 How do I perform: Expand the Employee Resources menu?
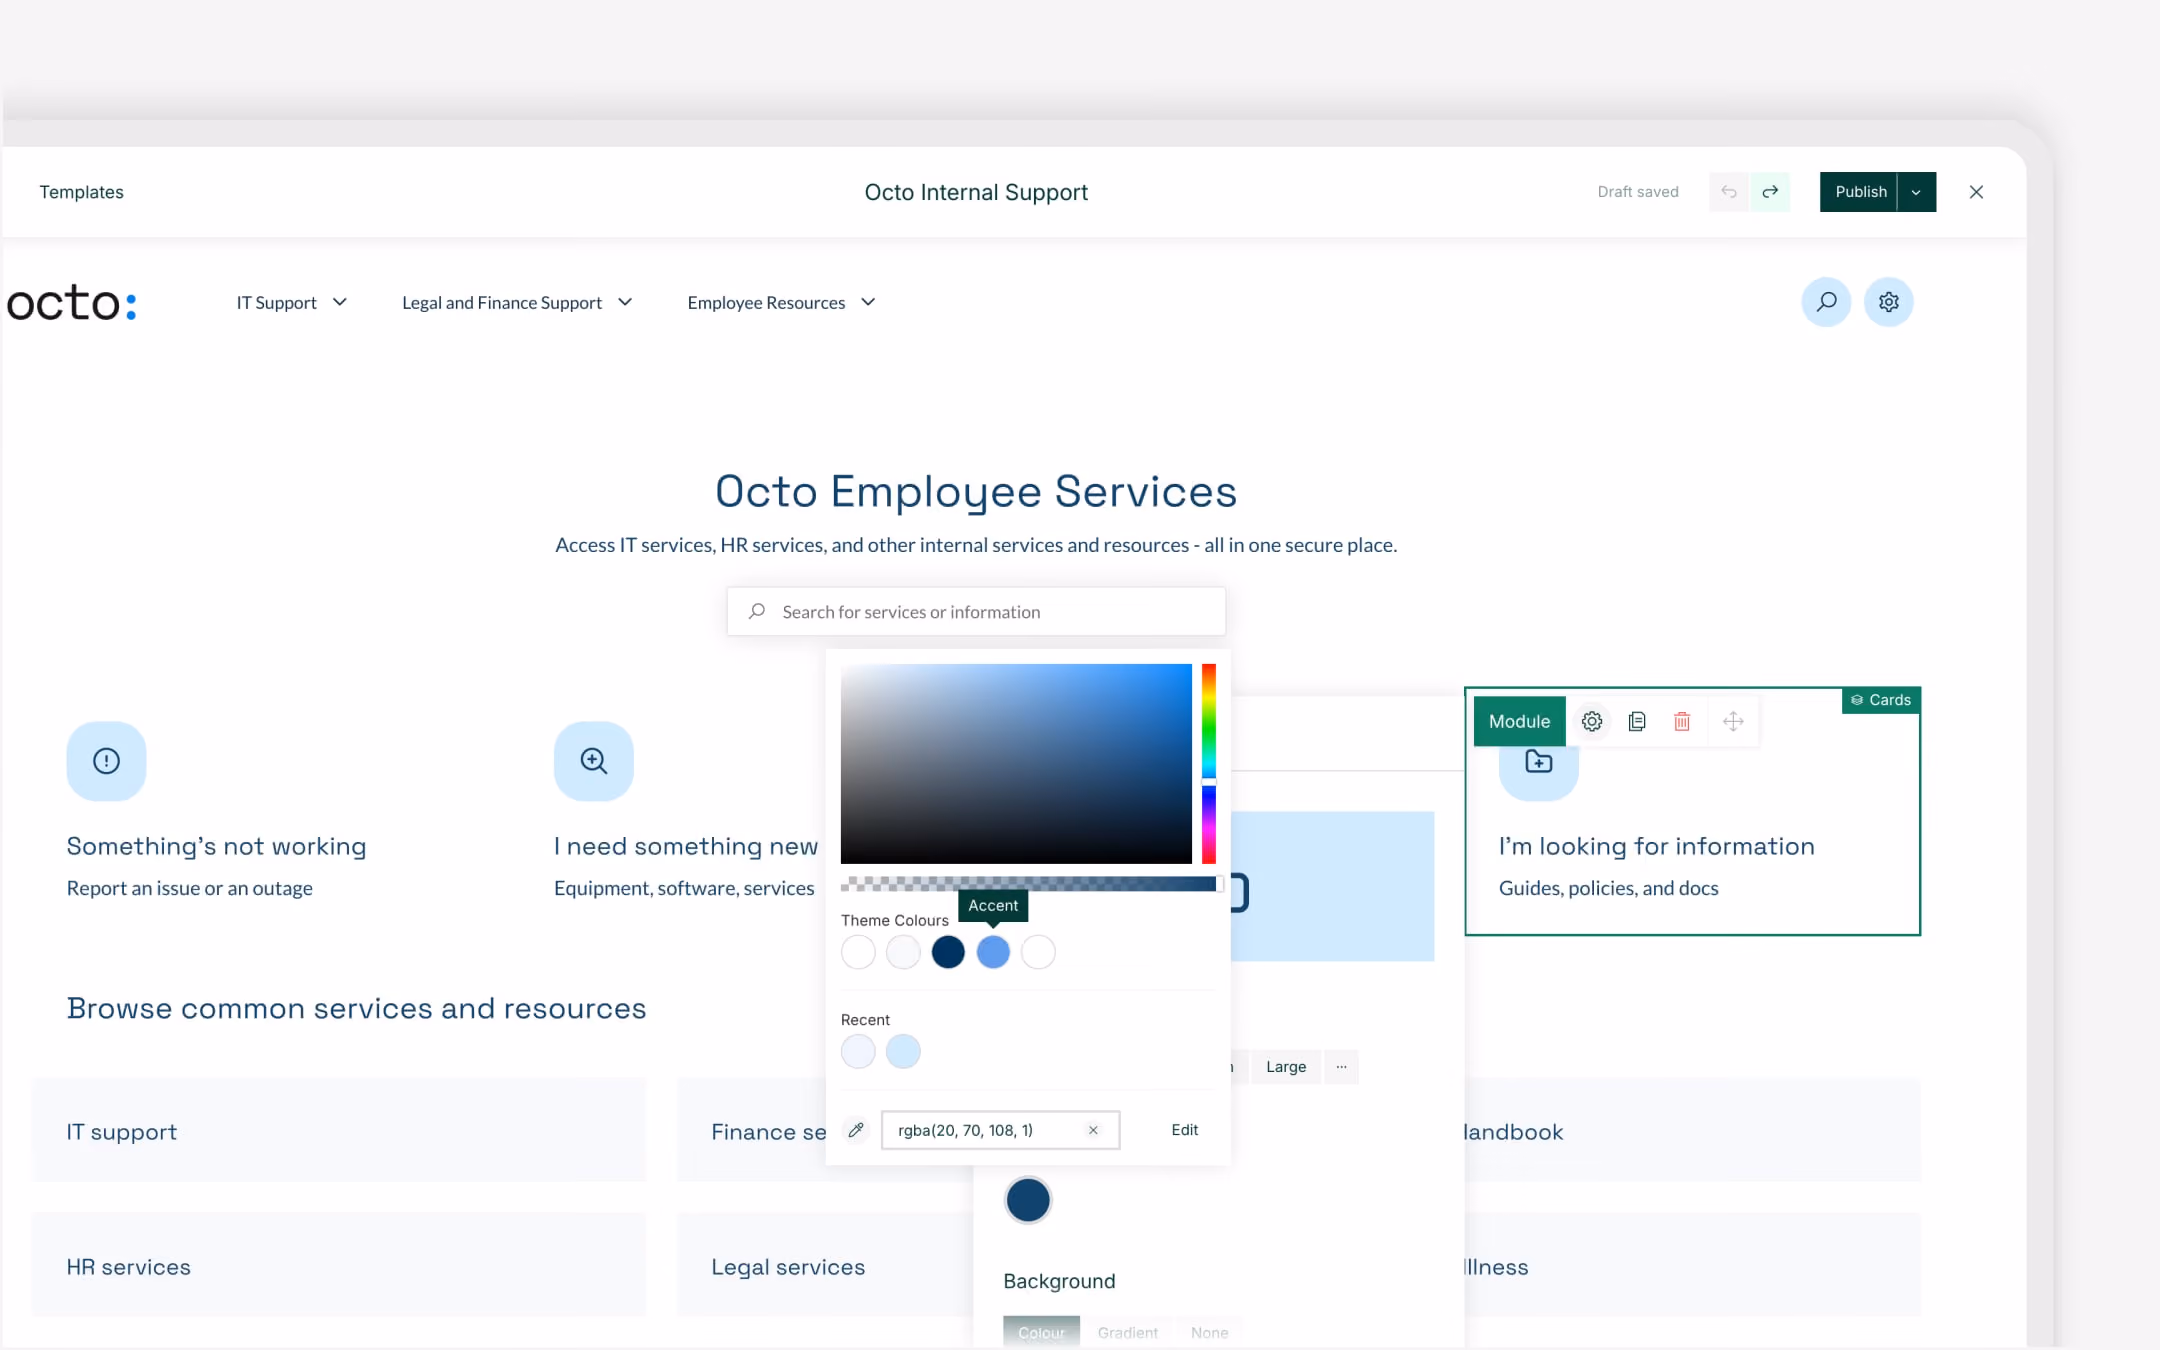pyautogui.click(x=781, y=303)
